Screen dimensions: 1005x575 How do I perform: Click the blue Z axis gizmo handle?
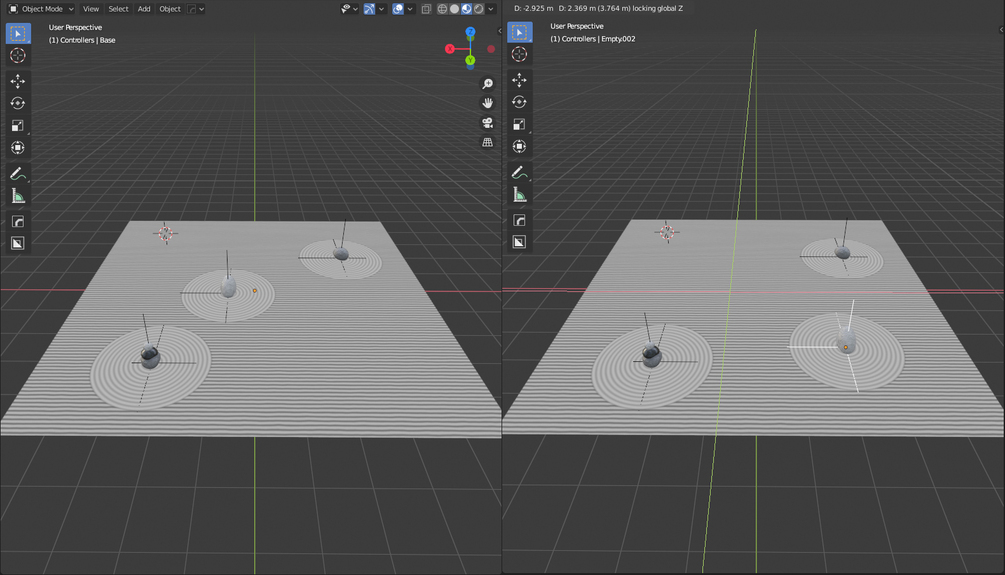470,31
